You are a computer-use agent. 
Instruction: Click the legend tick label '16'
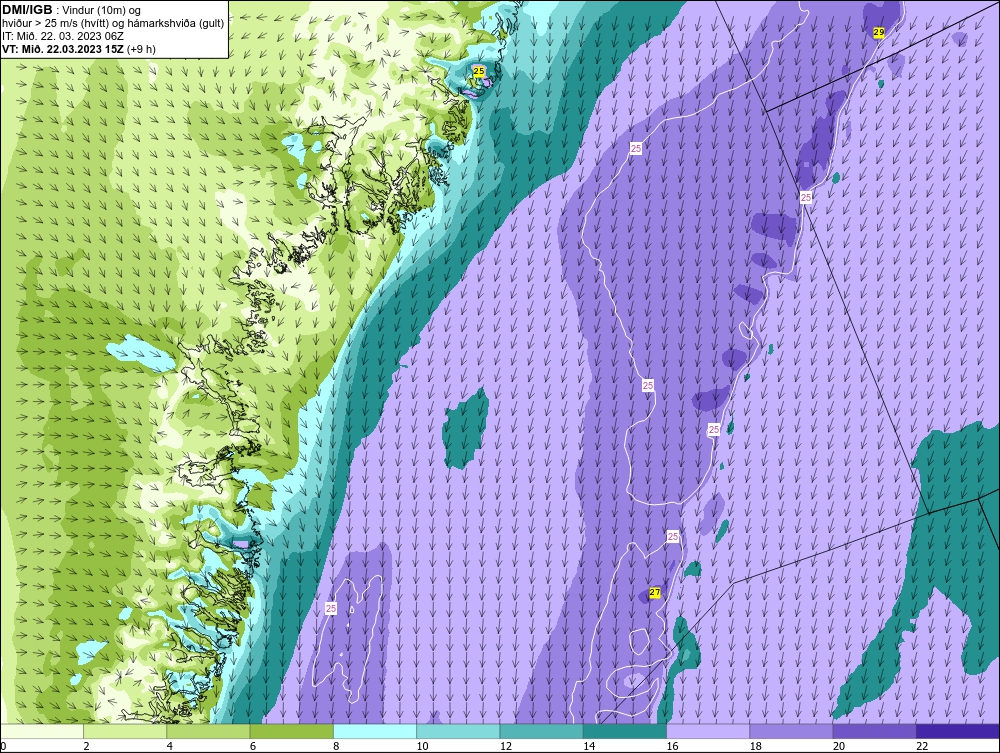coord(672,746)
